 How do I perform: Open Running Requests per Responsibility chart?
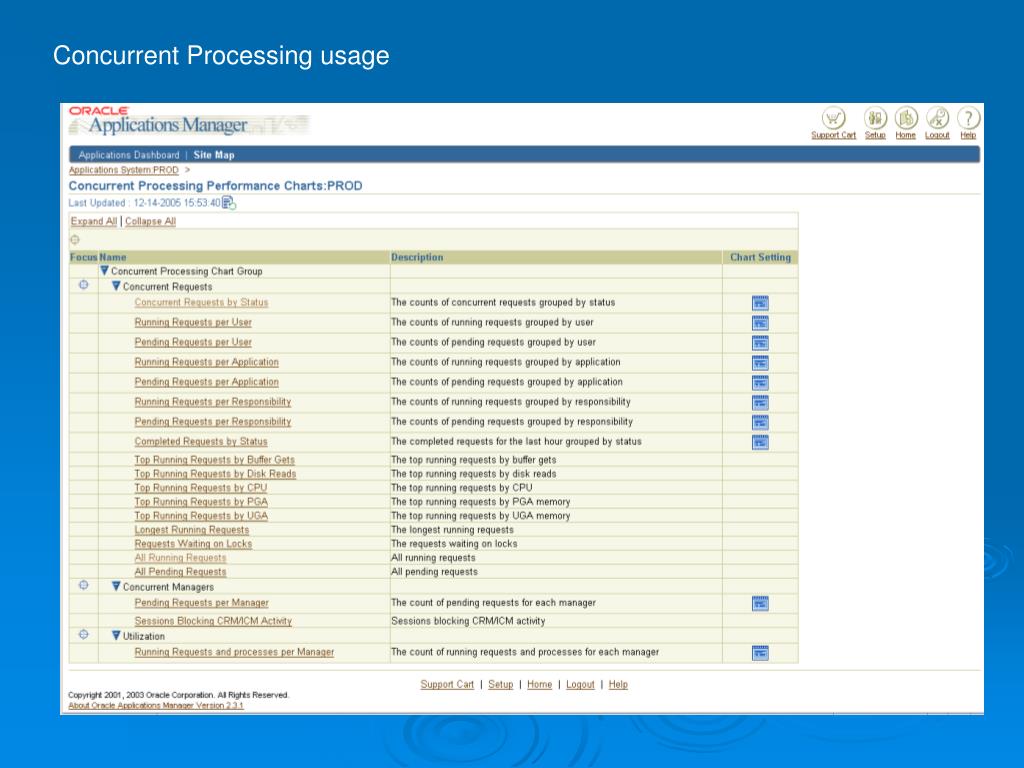(x=213, y=402)
